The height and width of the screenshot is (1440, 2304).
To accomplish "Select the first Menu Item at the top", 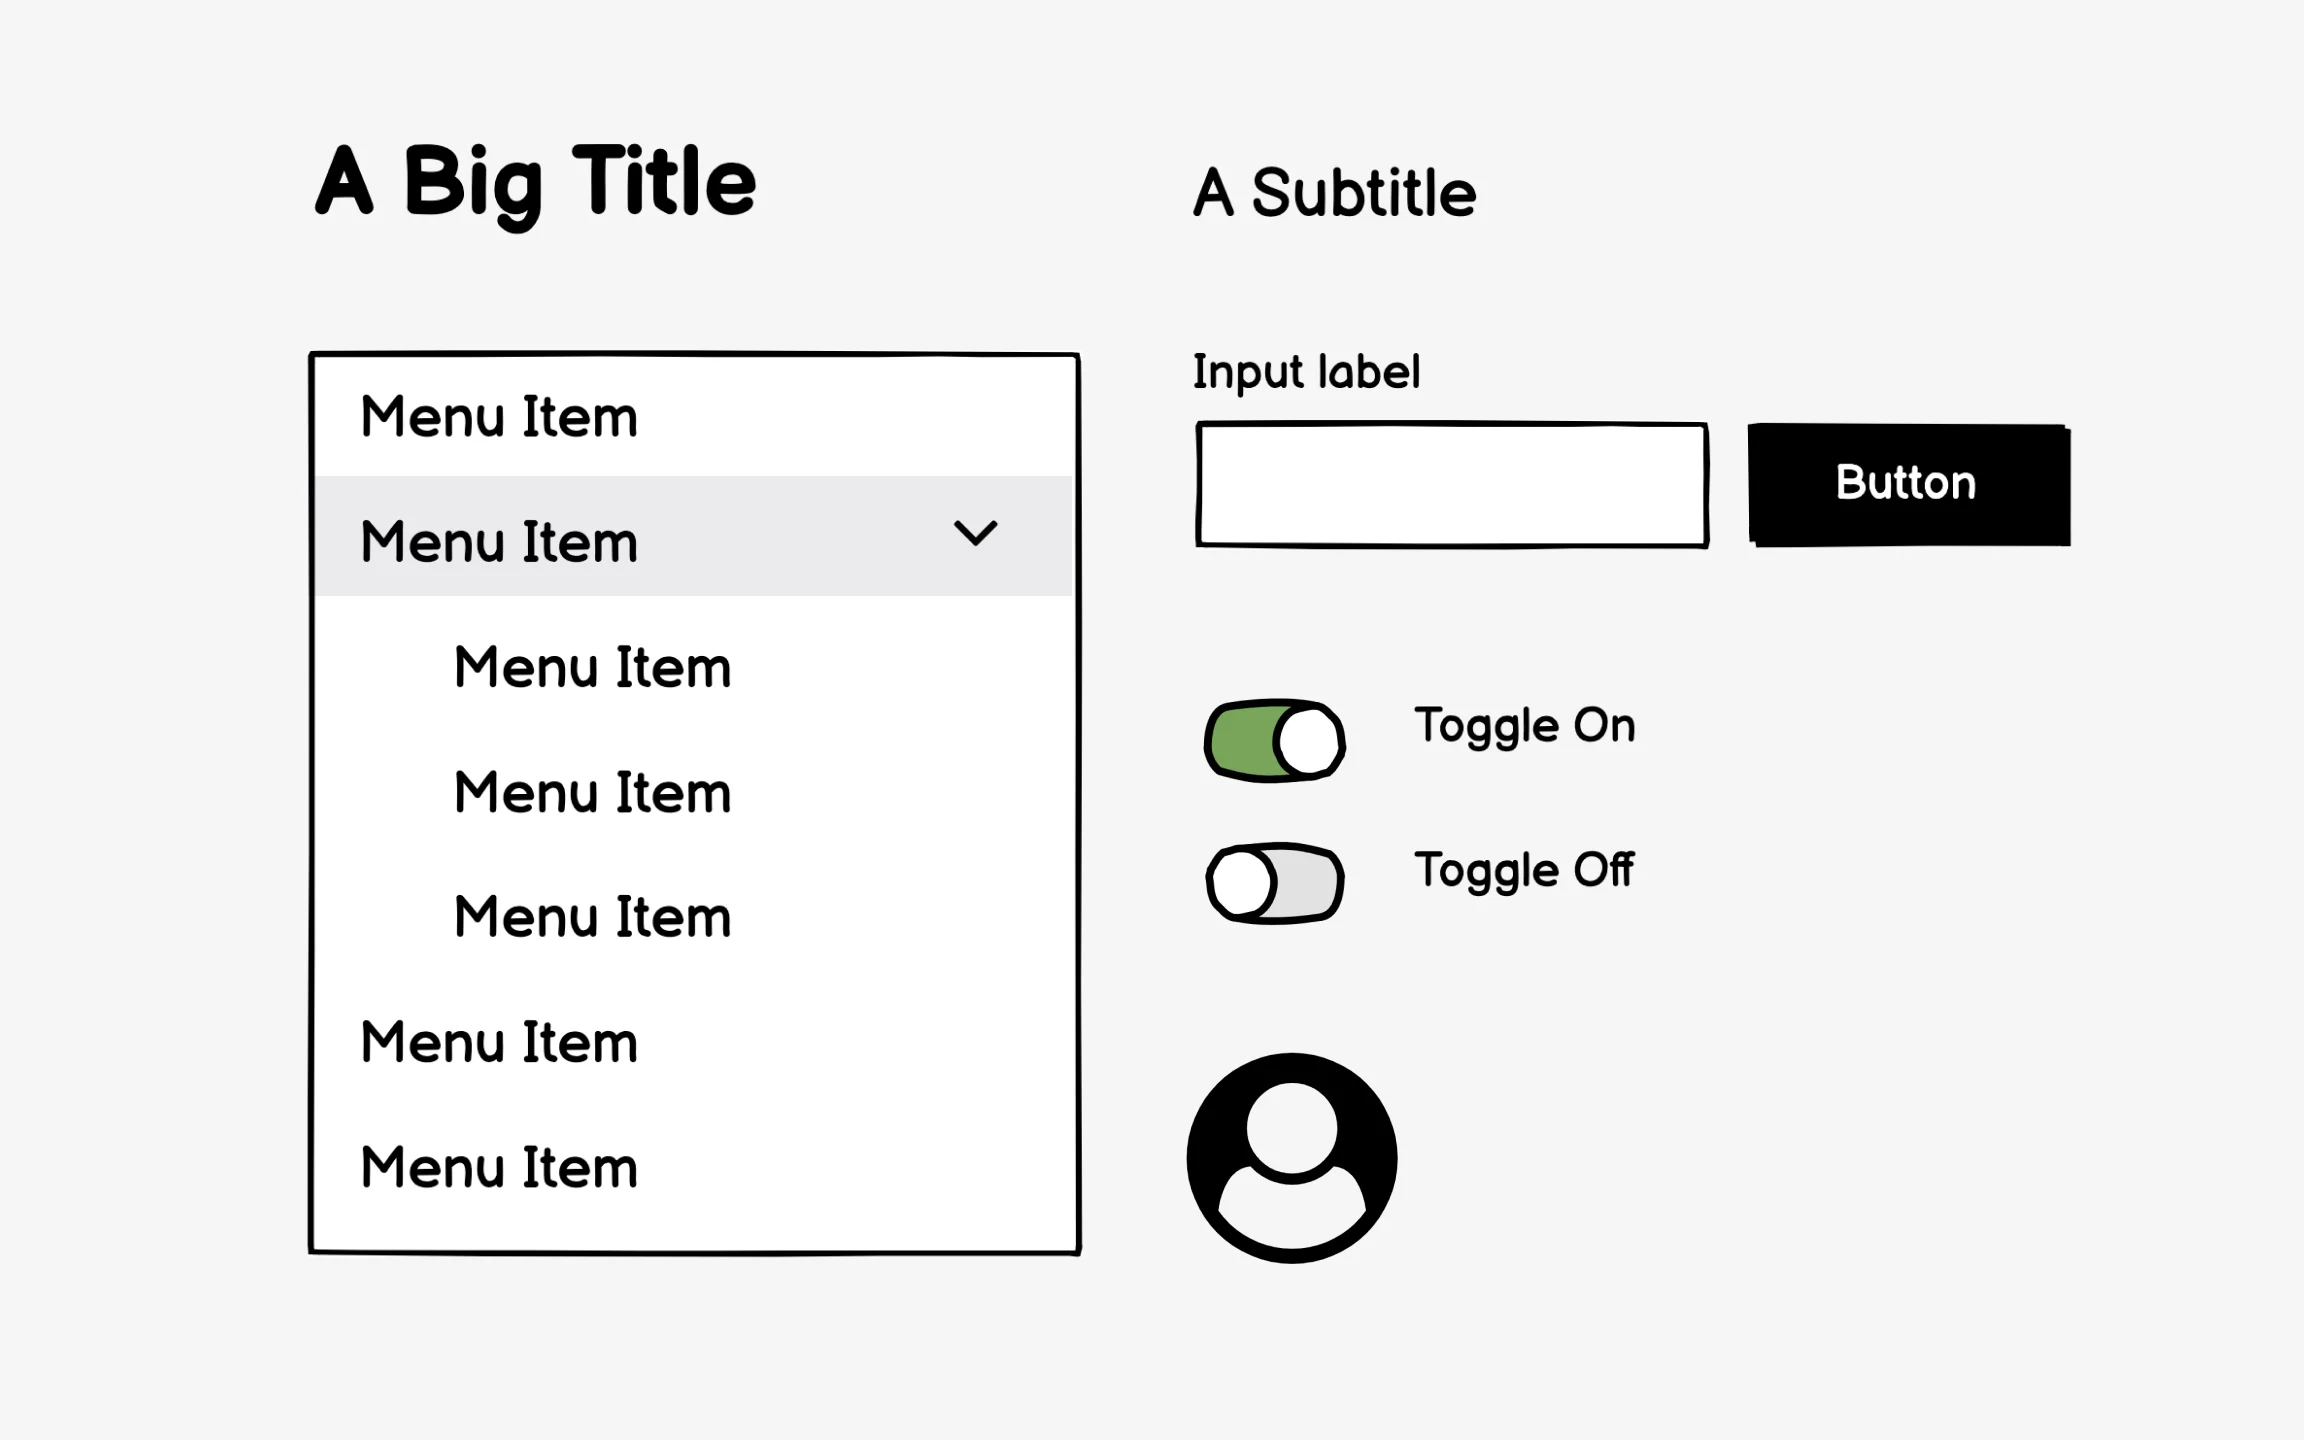I will 499,416.
